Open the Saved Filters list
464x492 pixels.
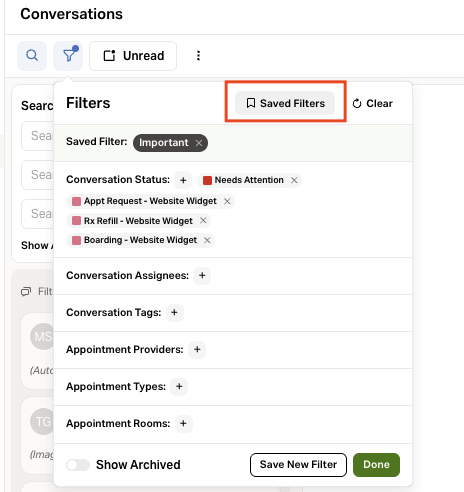285,103
